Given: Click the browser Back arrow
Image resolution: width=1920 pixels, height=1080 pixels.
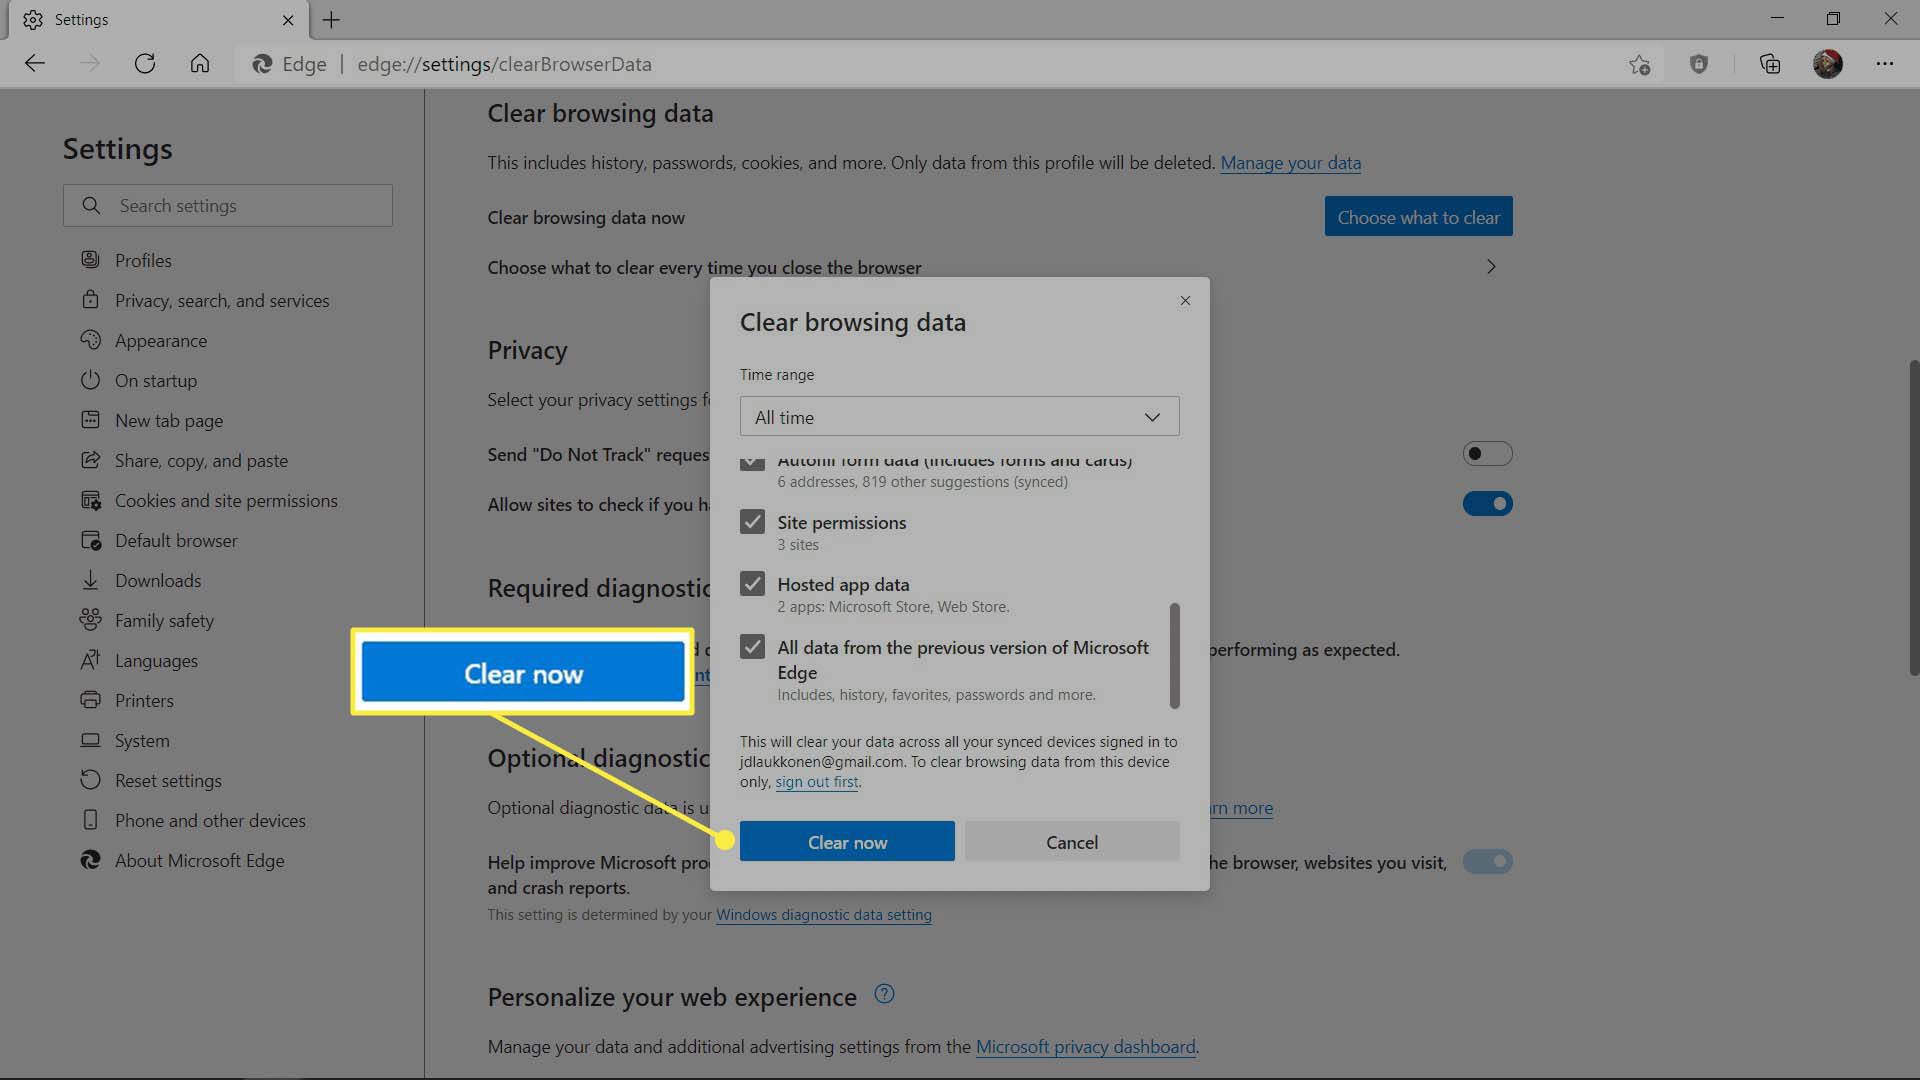Looking at the screenshot, I should pos(35,64).
